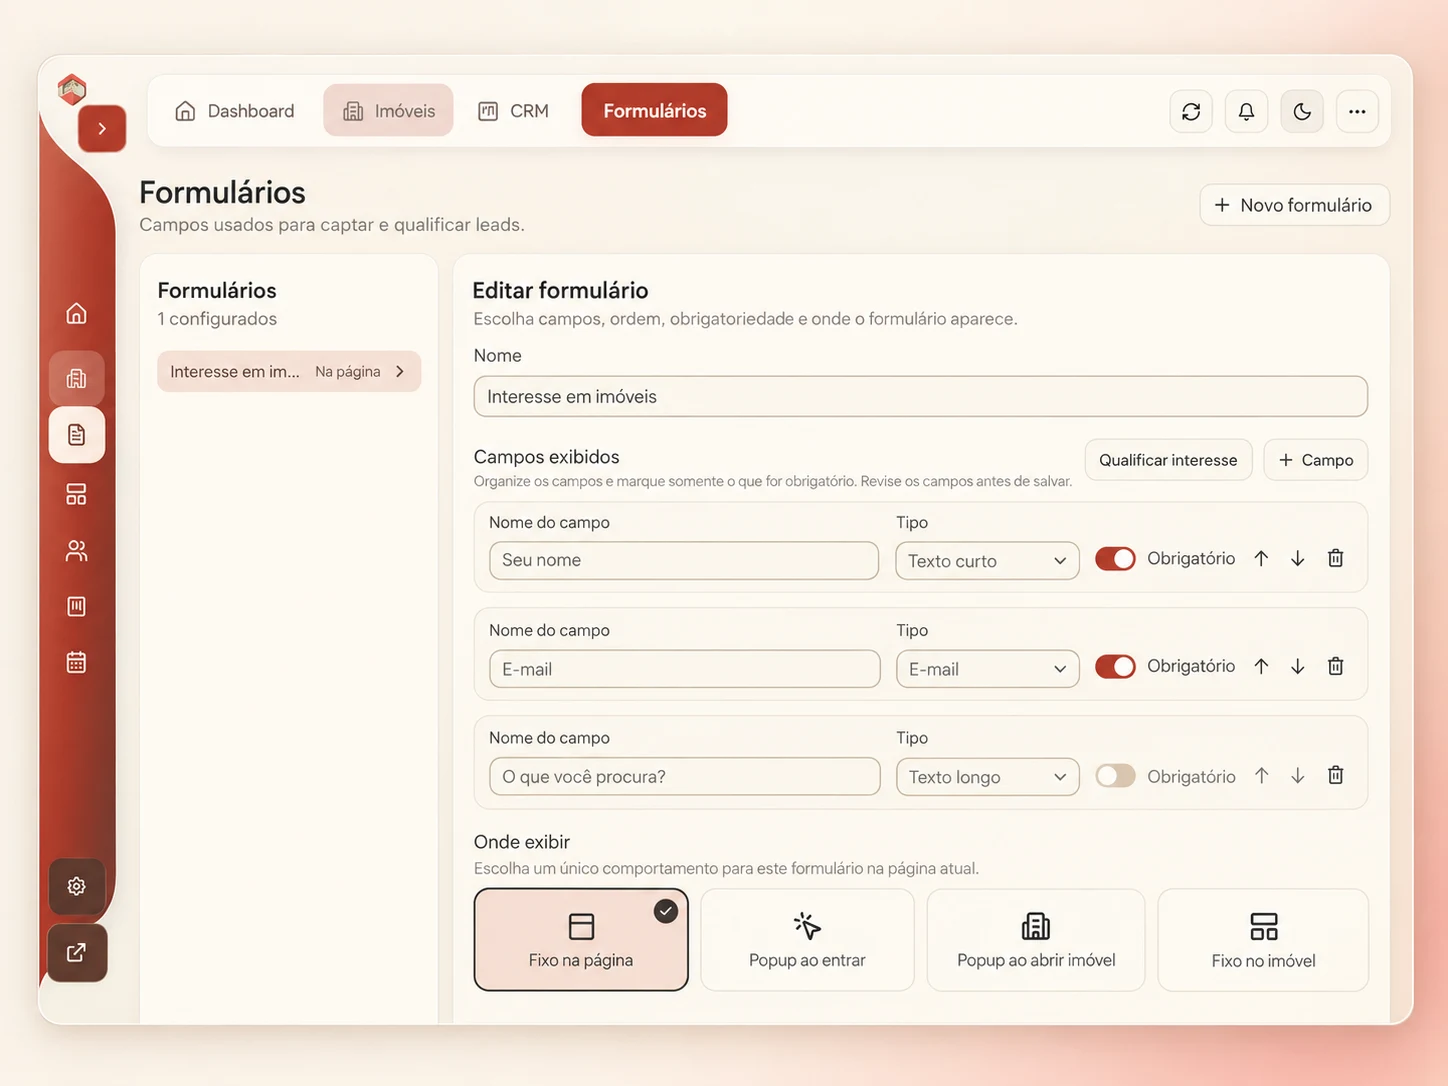Switch to the CRM tab
The width and height of the screenshot is (1448, 1086).
point(513,111)
